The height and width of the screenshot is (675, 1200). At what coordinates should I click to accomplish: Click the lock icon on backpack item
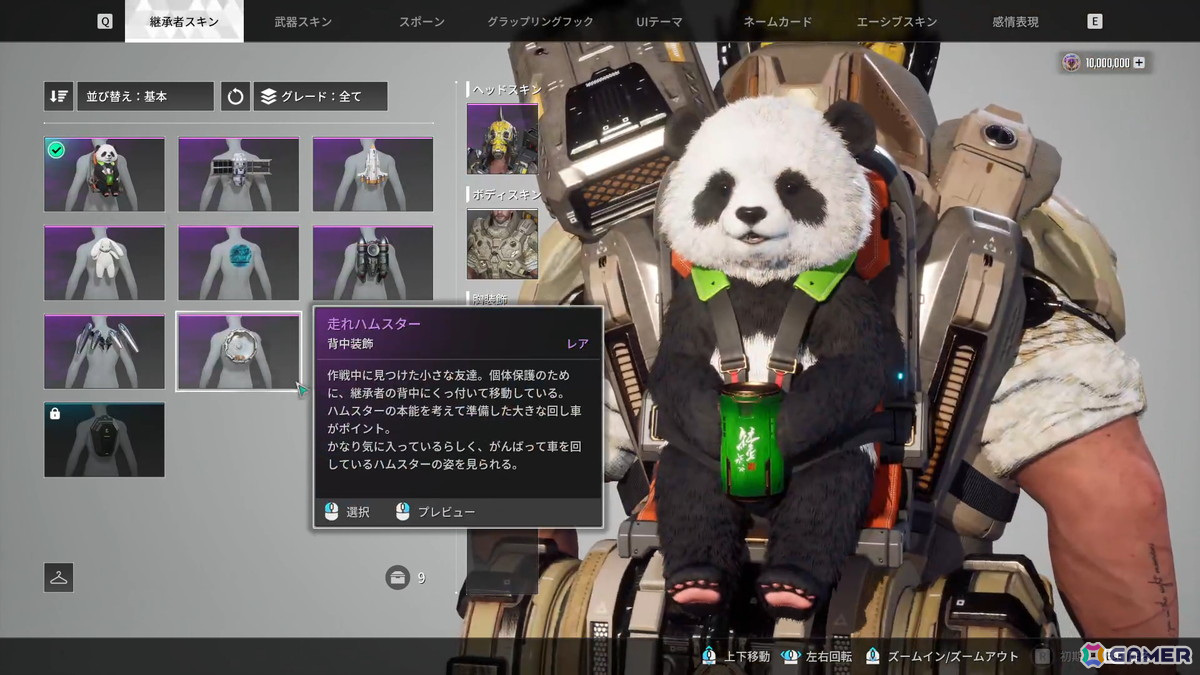click(x=56, y=414)
